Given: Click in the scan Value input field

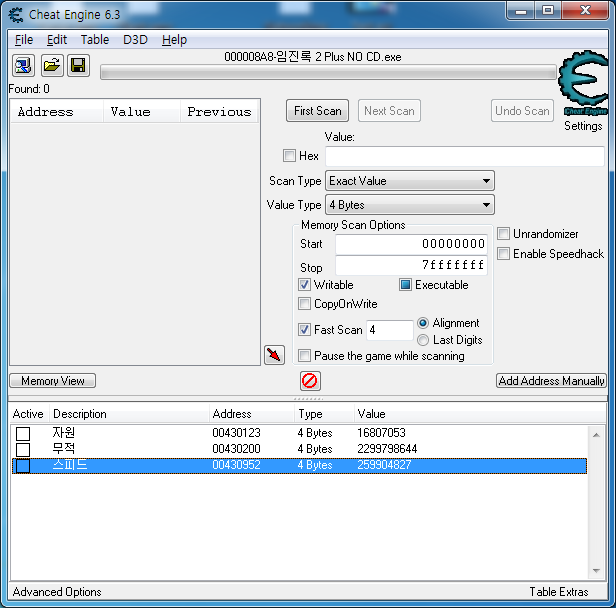Looking at the screenshot, I should (x=465, y=156).
